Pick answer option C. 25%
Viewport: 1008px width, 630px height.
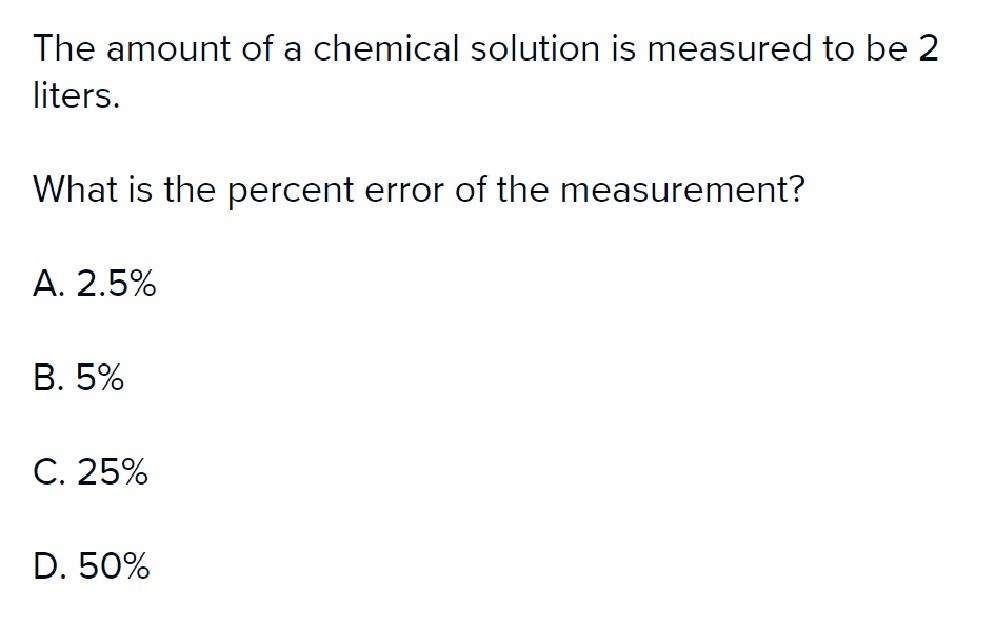coord(90,472)
